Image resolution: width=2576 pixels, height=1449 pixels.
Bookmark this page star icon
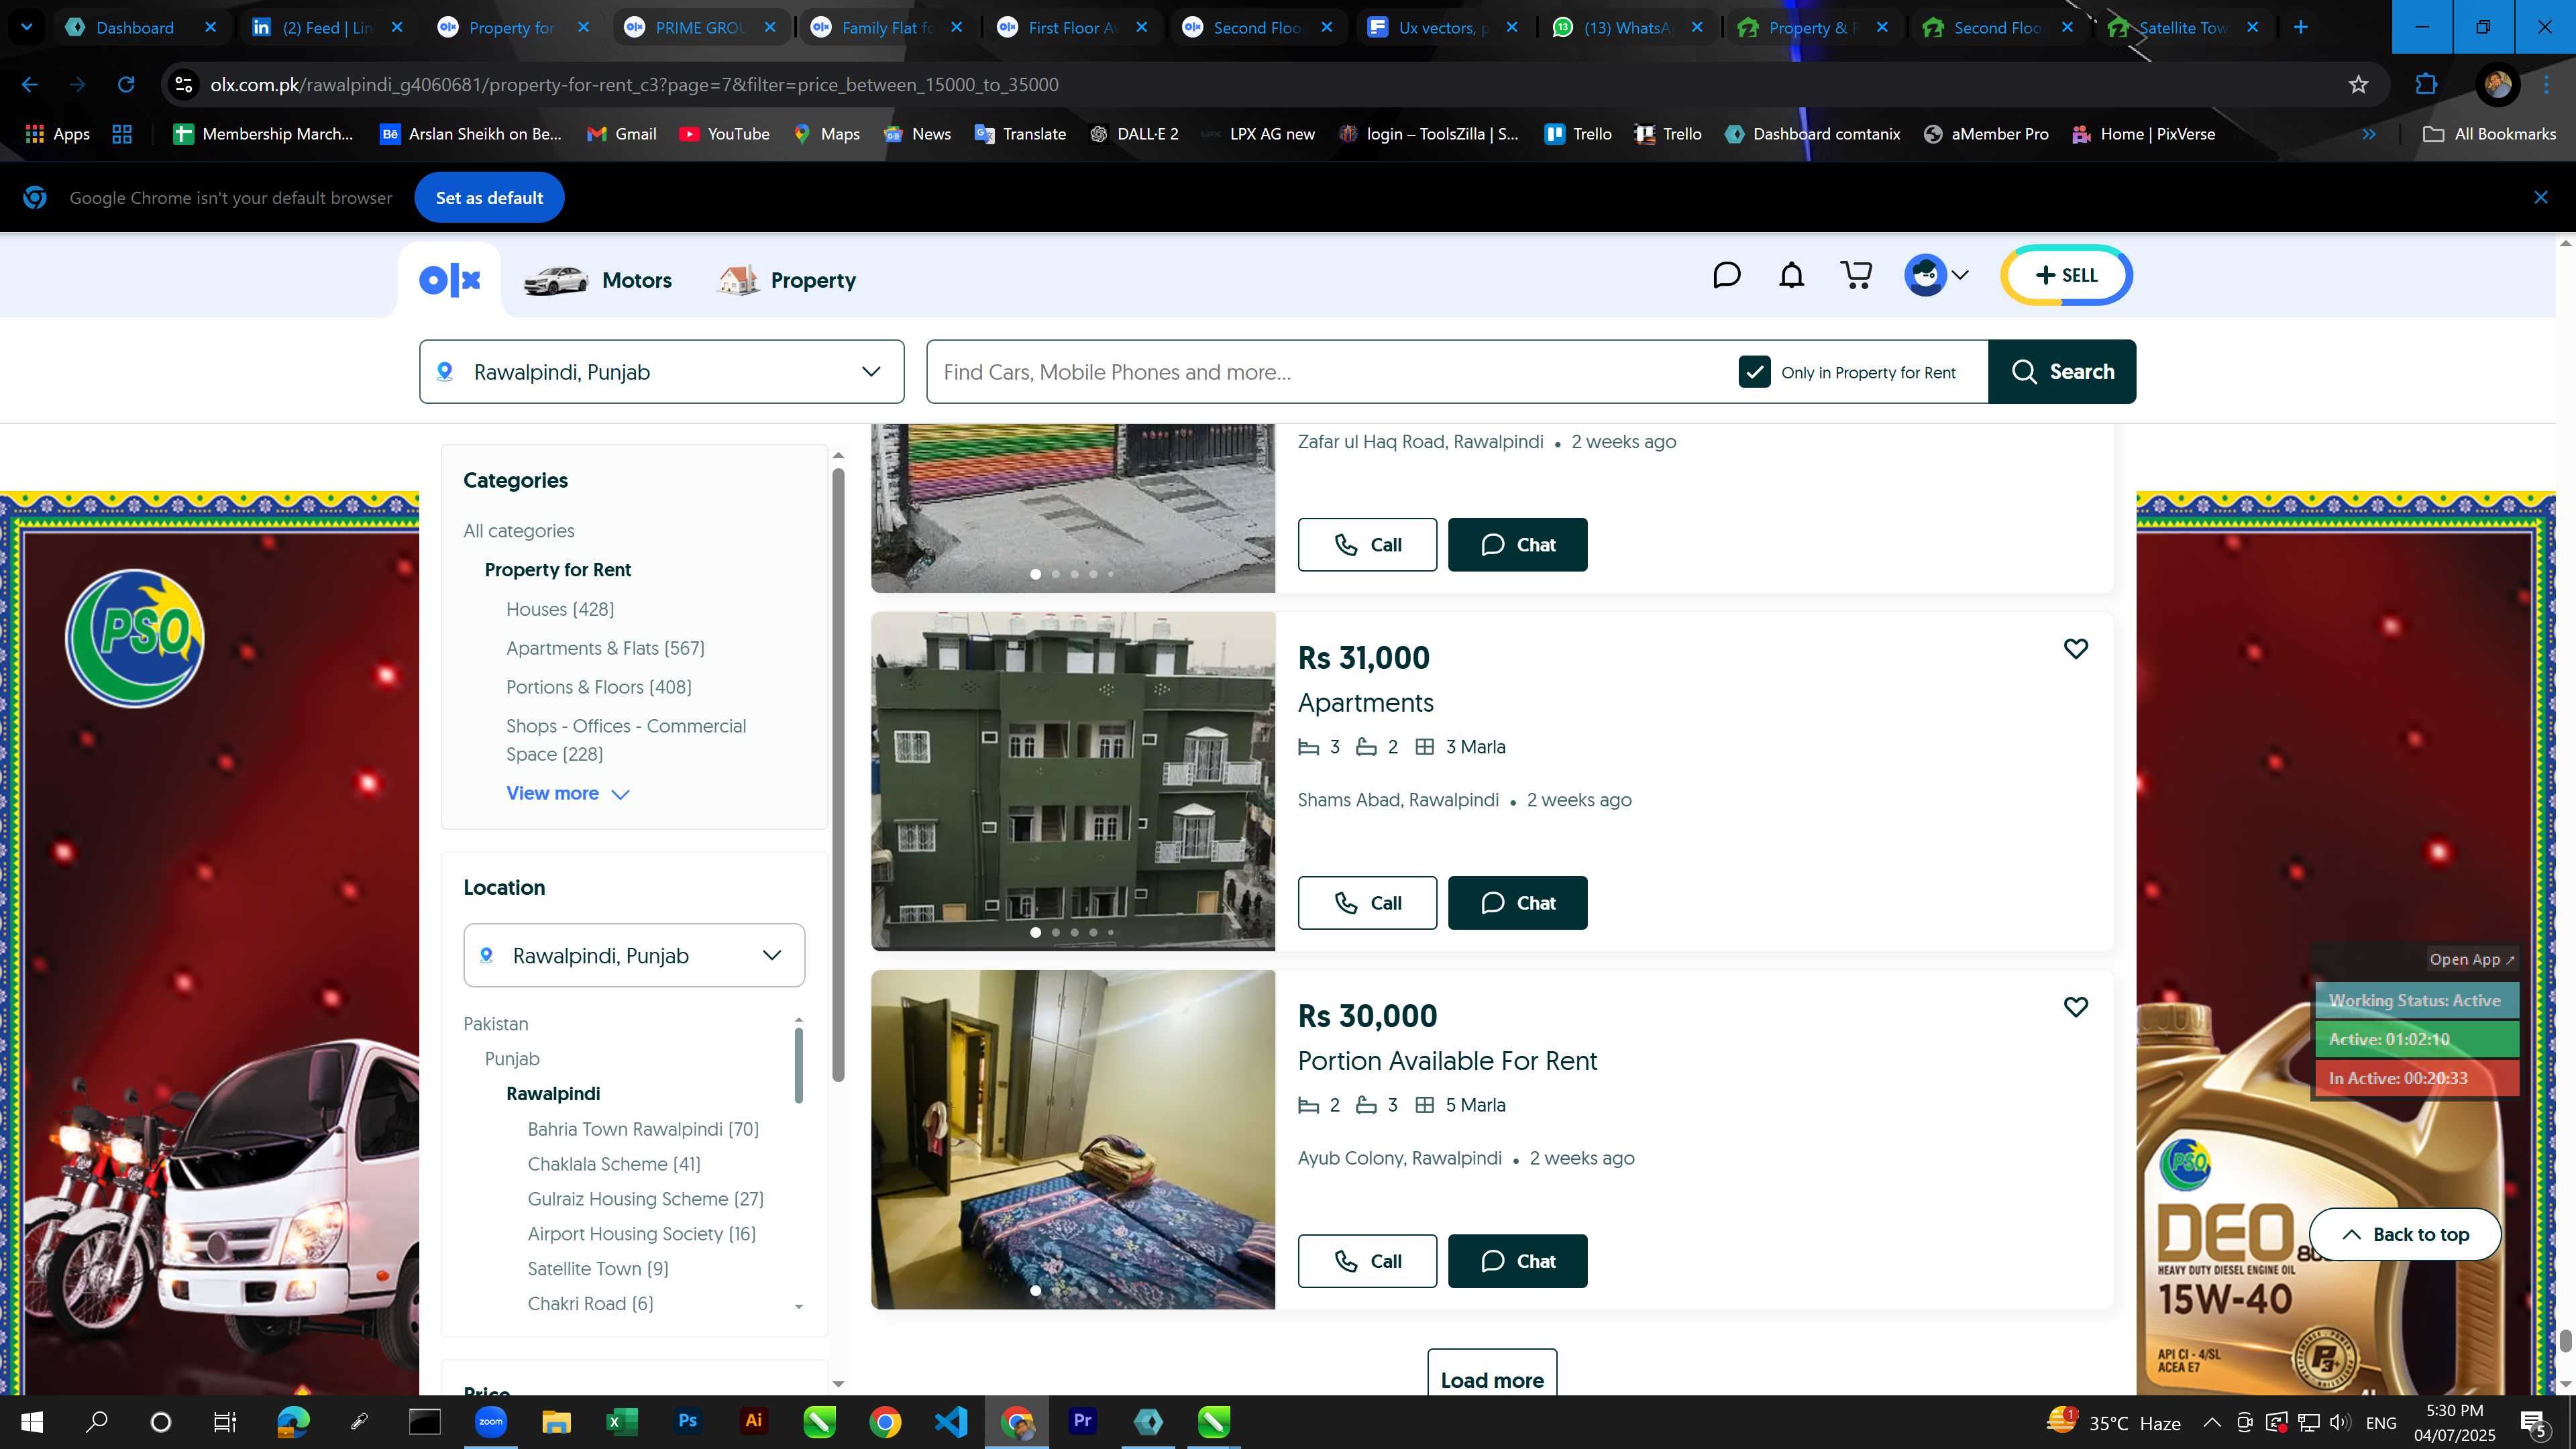(x=2358, y=85)
